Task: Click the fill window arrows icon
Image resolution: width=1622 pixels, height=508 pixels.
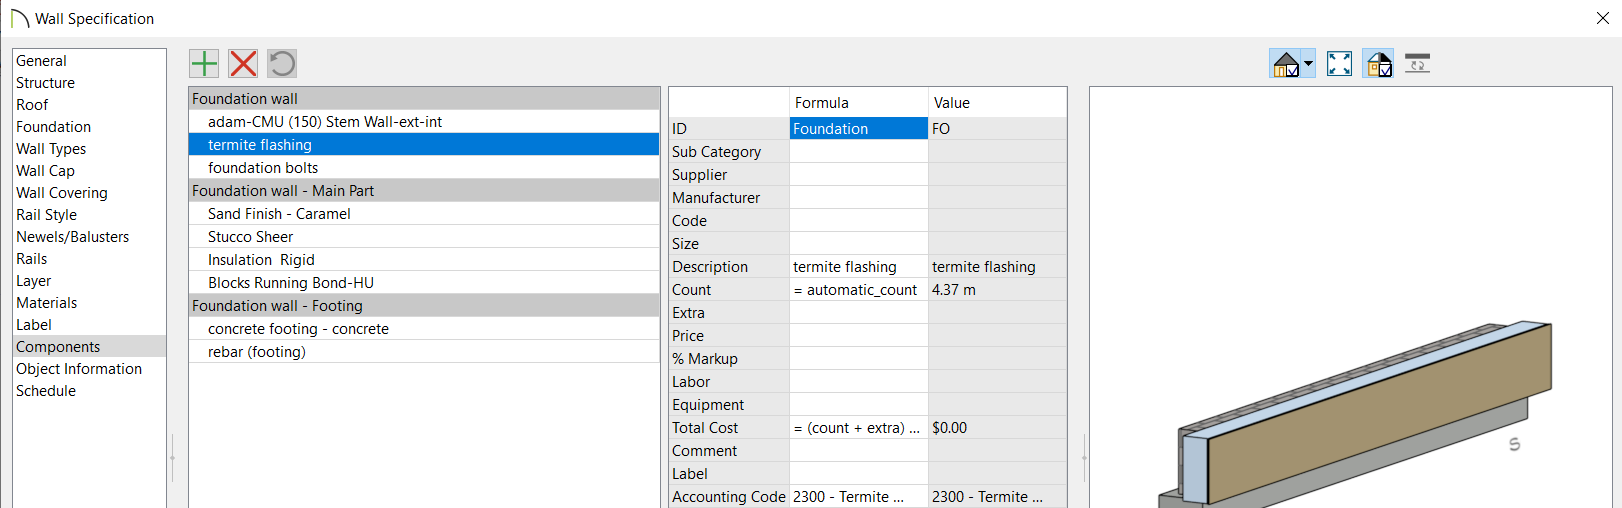Action: 1339,64
